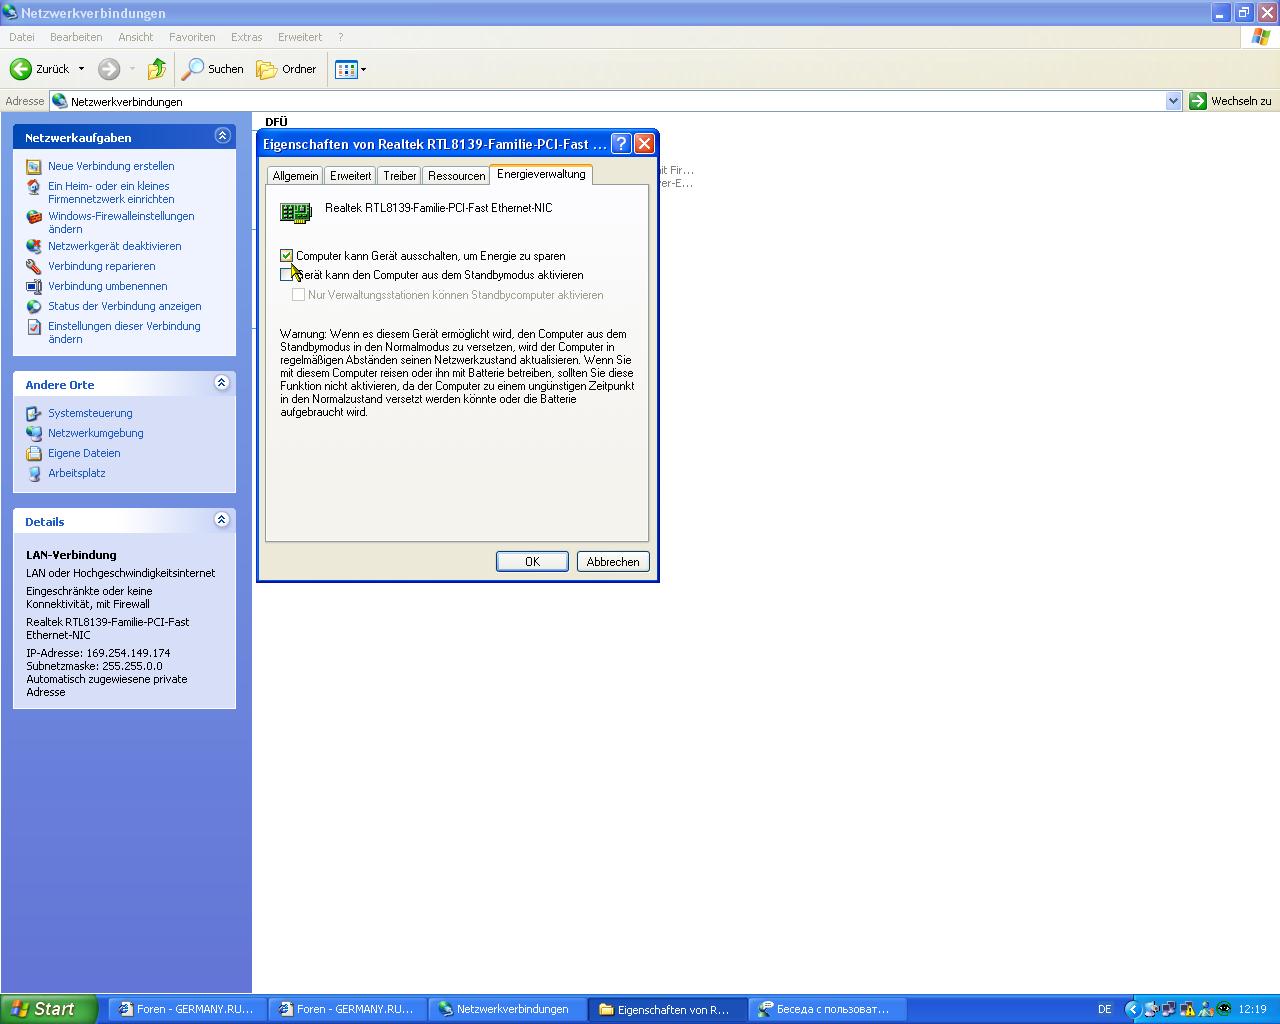The width and height of the screenshot is (1280, 1024).
Task: Switch to first Foren - GERMANY.RU taskbar button
Action: coord(187,1009)
